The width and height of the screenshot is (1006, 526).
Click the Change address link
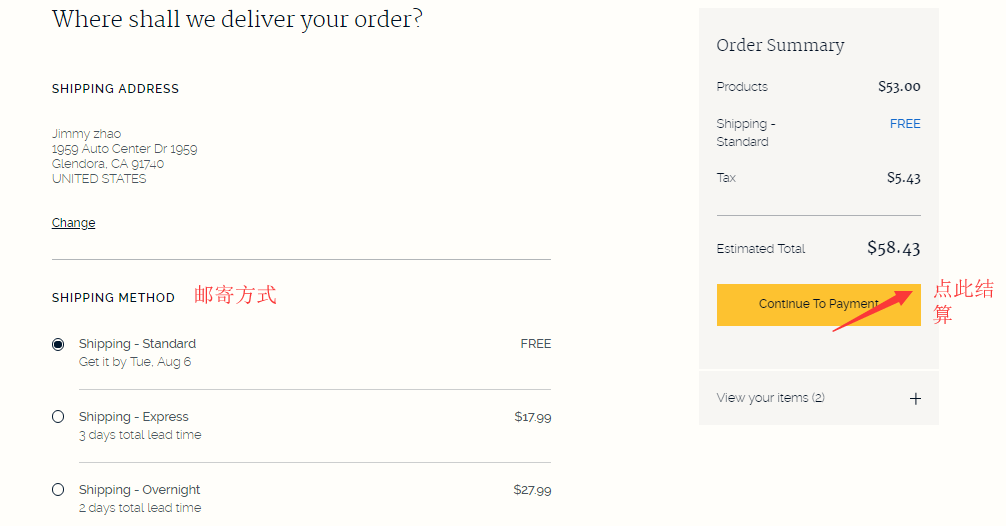73,223
